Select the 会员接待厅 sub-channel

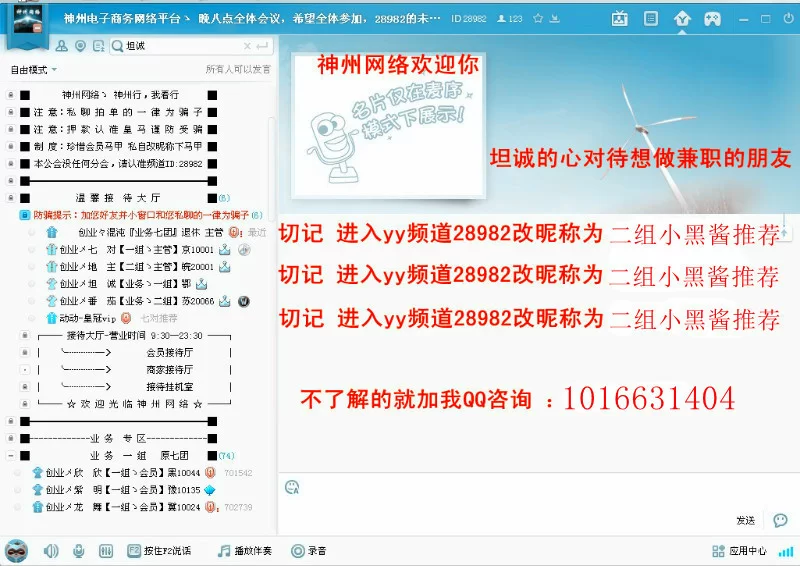click(168, 352)
